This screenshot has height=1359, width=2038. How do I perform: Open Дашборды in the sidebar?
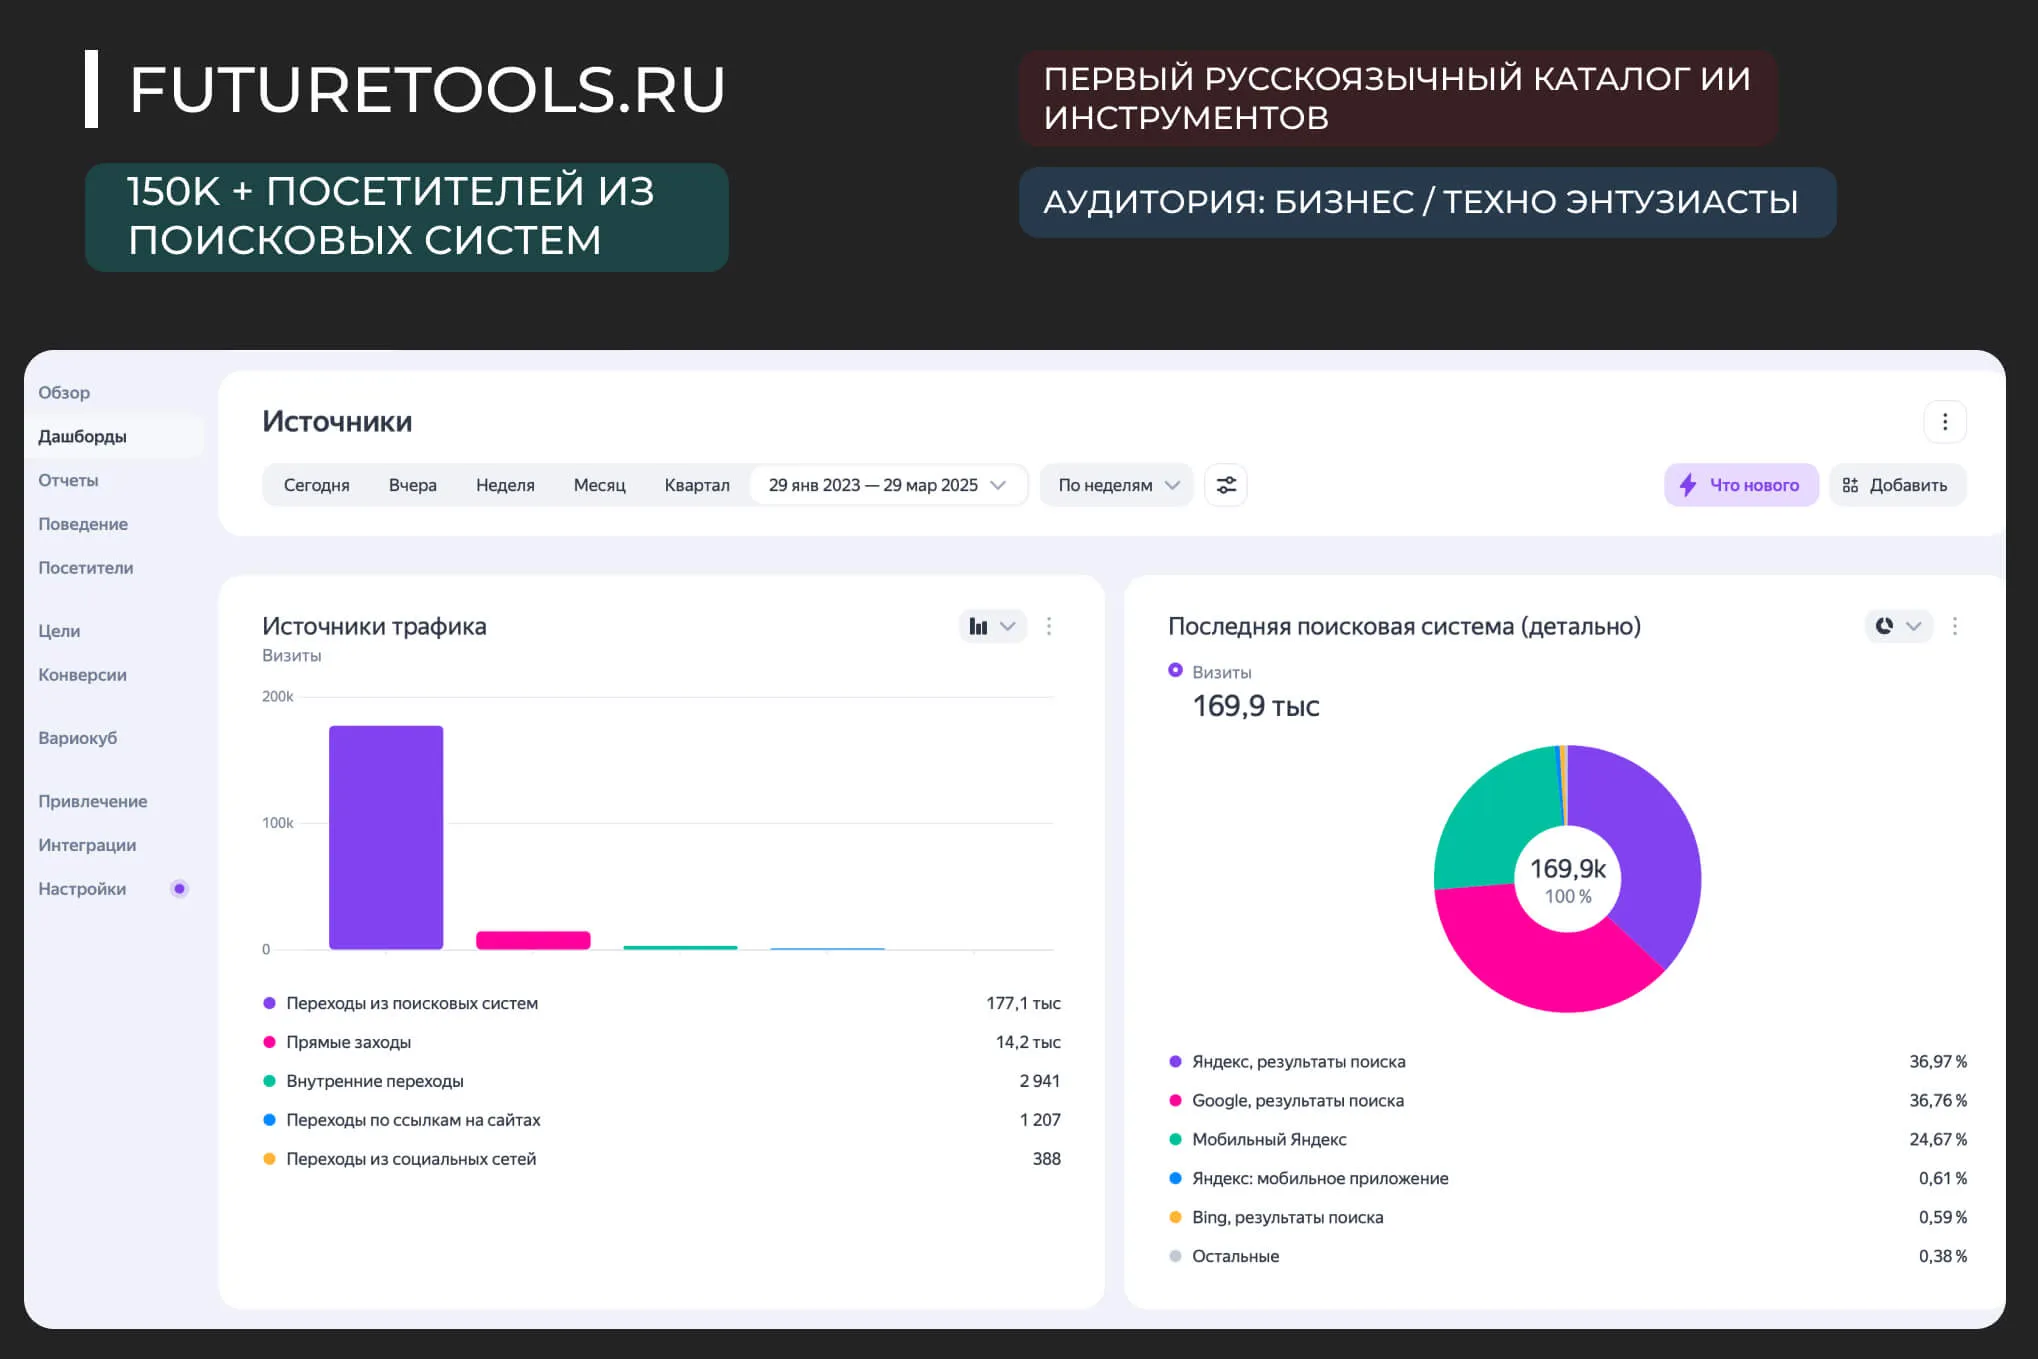pyautogui.click(x=83, y=436)
